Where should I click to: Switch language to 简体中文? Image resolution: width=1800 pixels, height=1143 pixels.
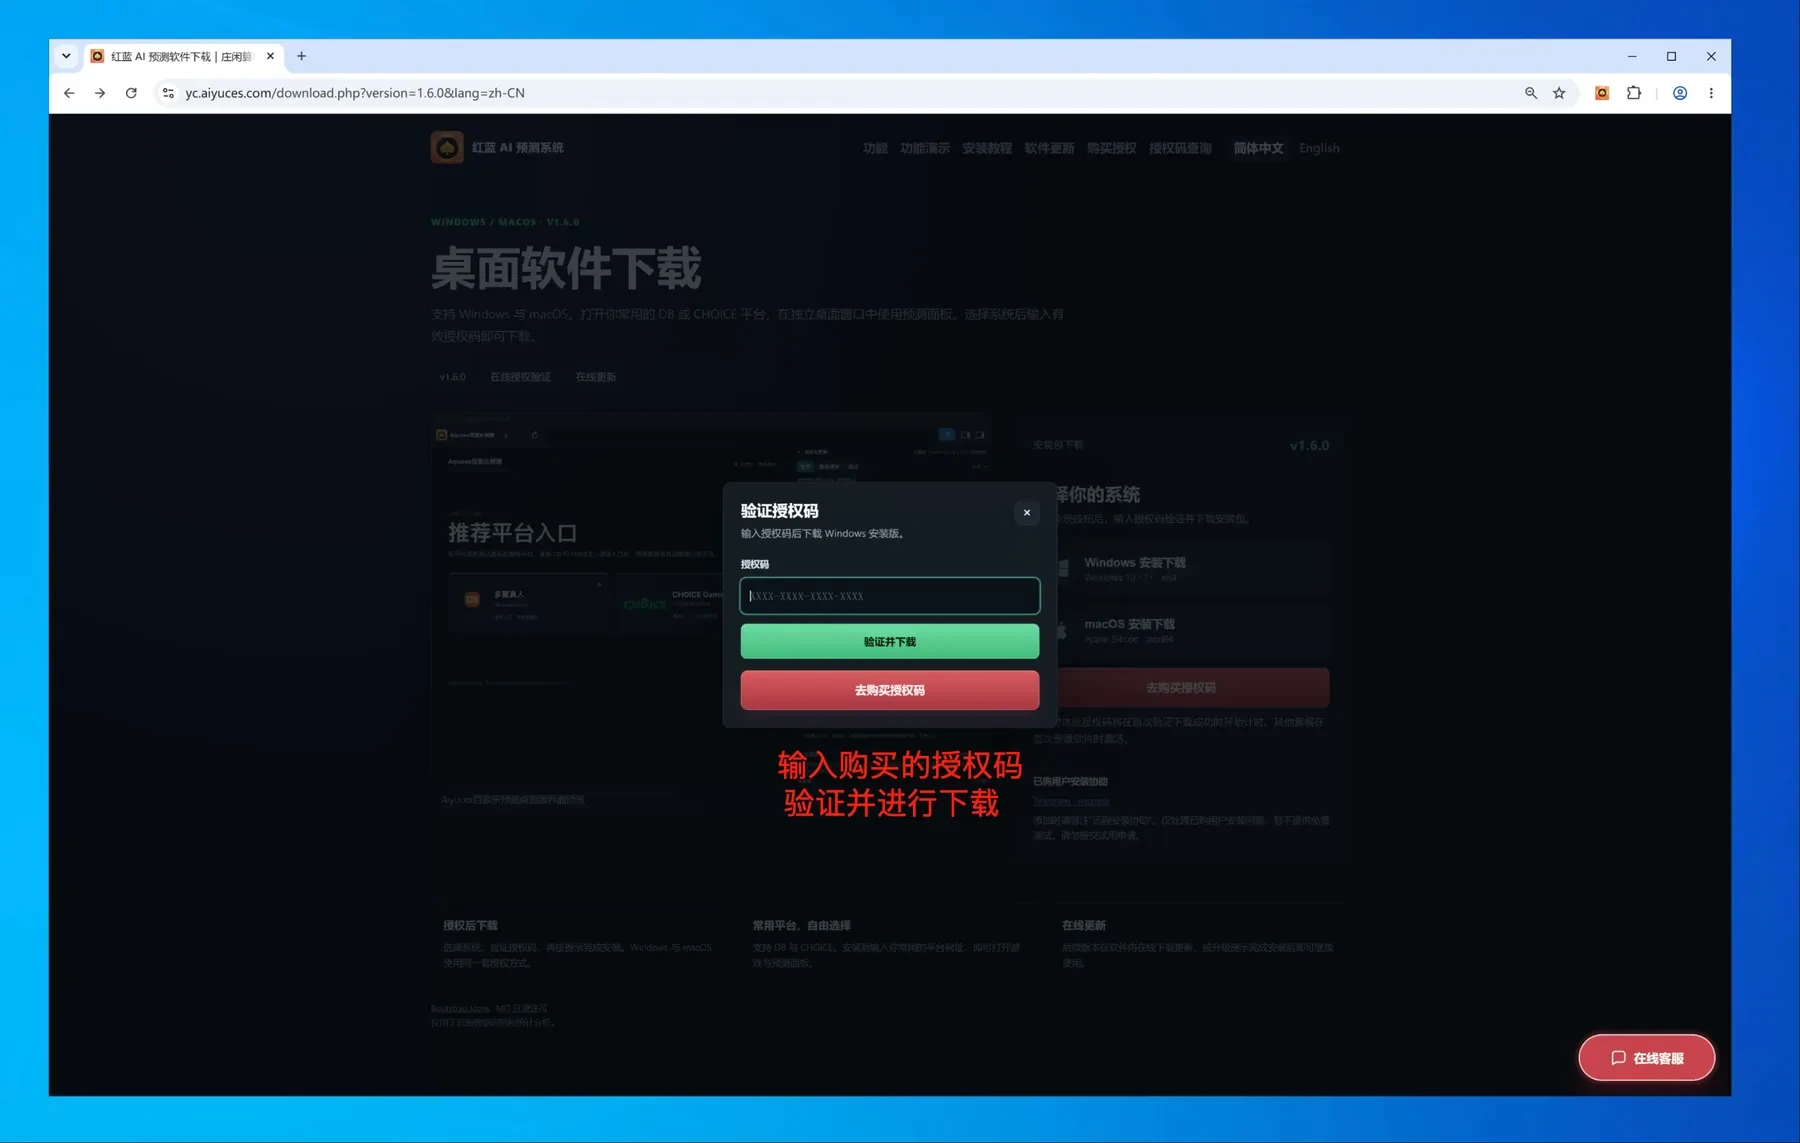[x=1258, y=148]
